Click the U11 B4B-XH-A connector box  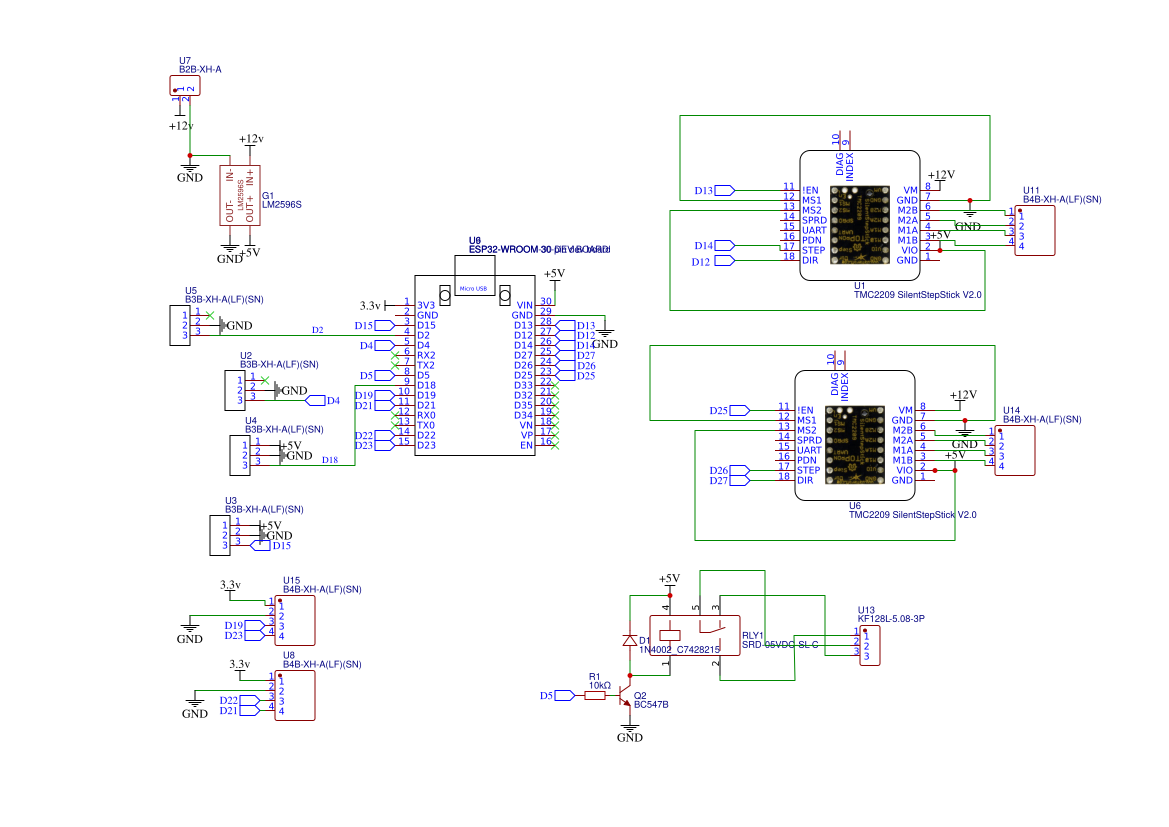coord(1035,230)
